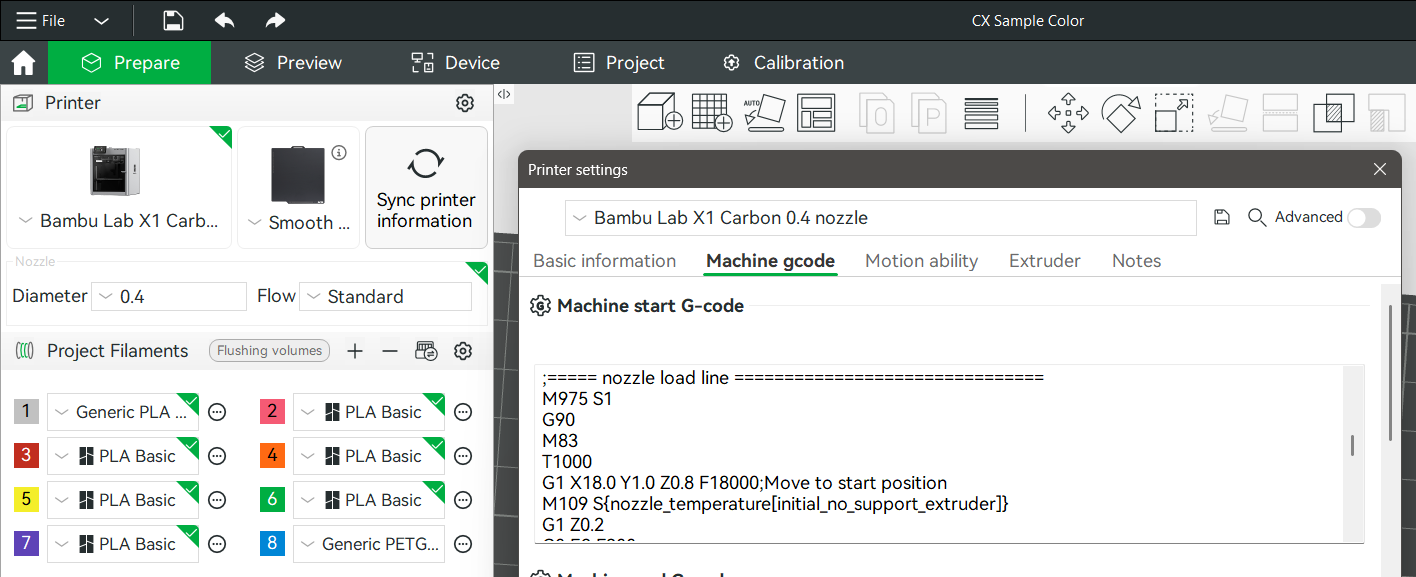Auto orient the selected object

(764, 112)
